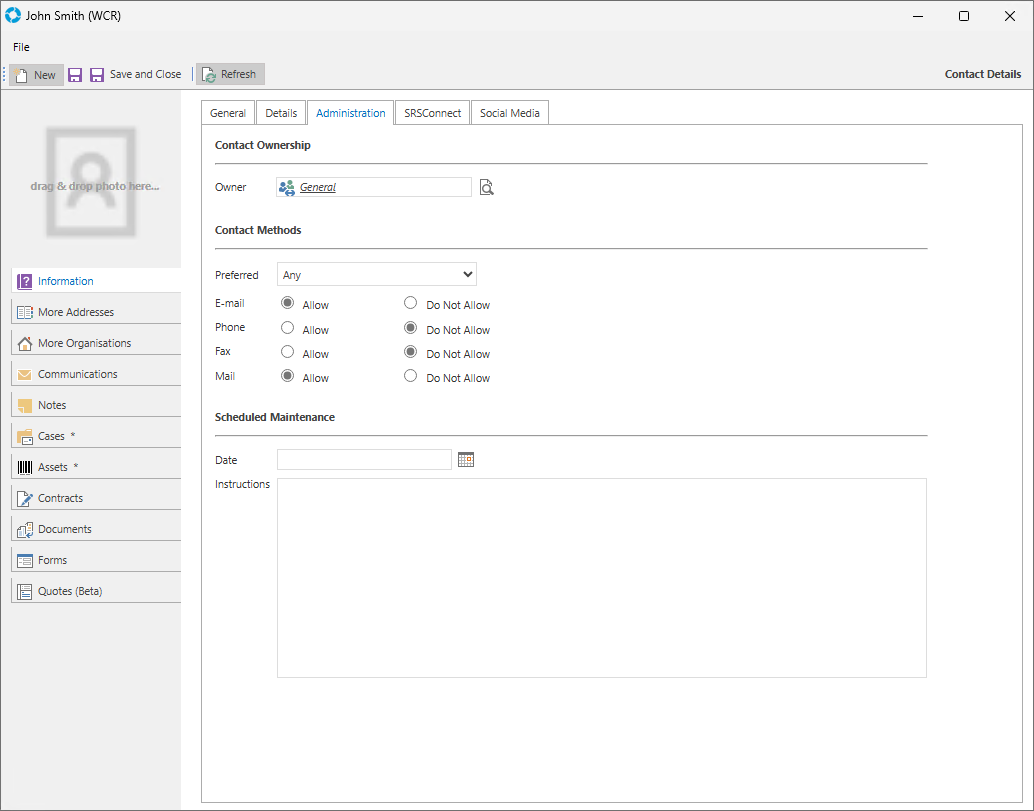1034x811 pixels.
Task: Set Mail to Do Not Allow
Action: [410, 376]
